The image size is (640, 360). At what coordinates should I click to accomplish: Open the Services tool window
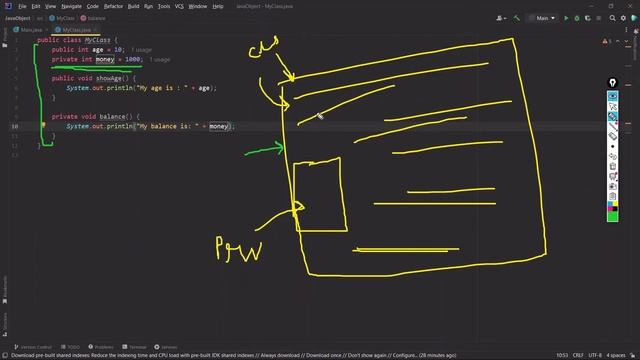(x=166, y=347)
